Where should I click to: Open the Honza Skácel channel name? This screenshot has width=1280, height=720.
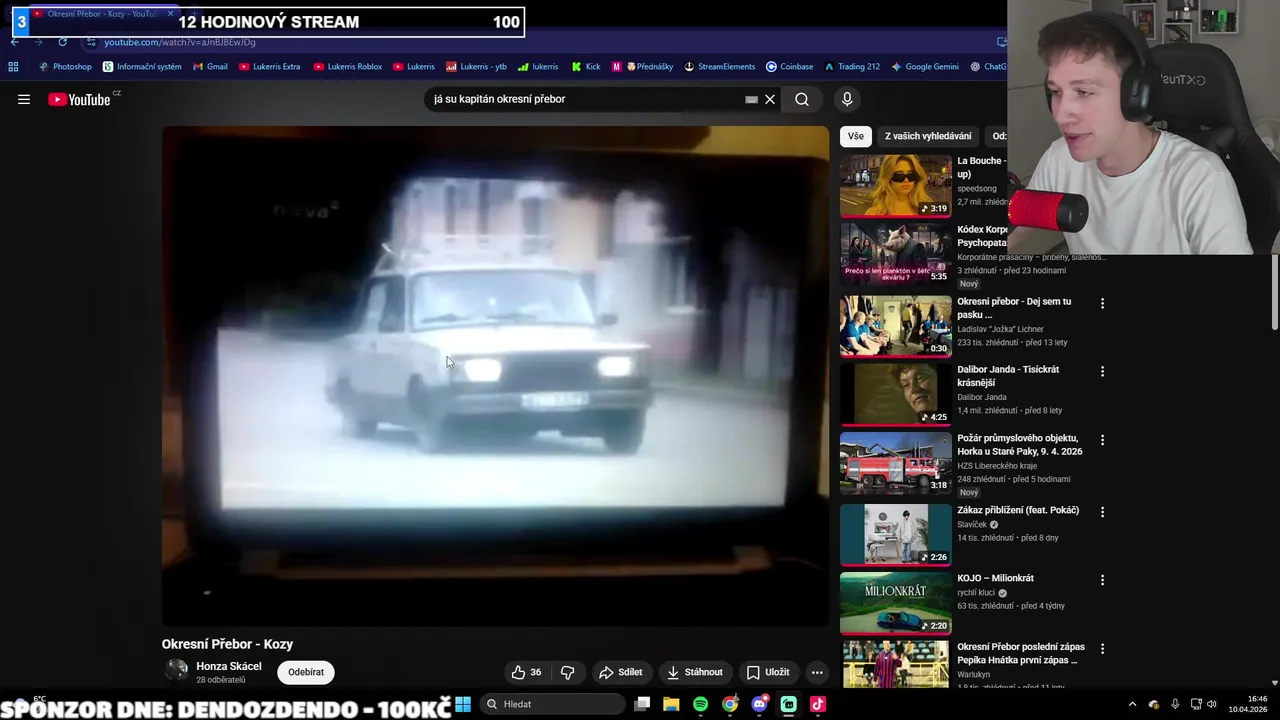[229, 666]
